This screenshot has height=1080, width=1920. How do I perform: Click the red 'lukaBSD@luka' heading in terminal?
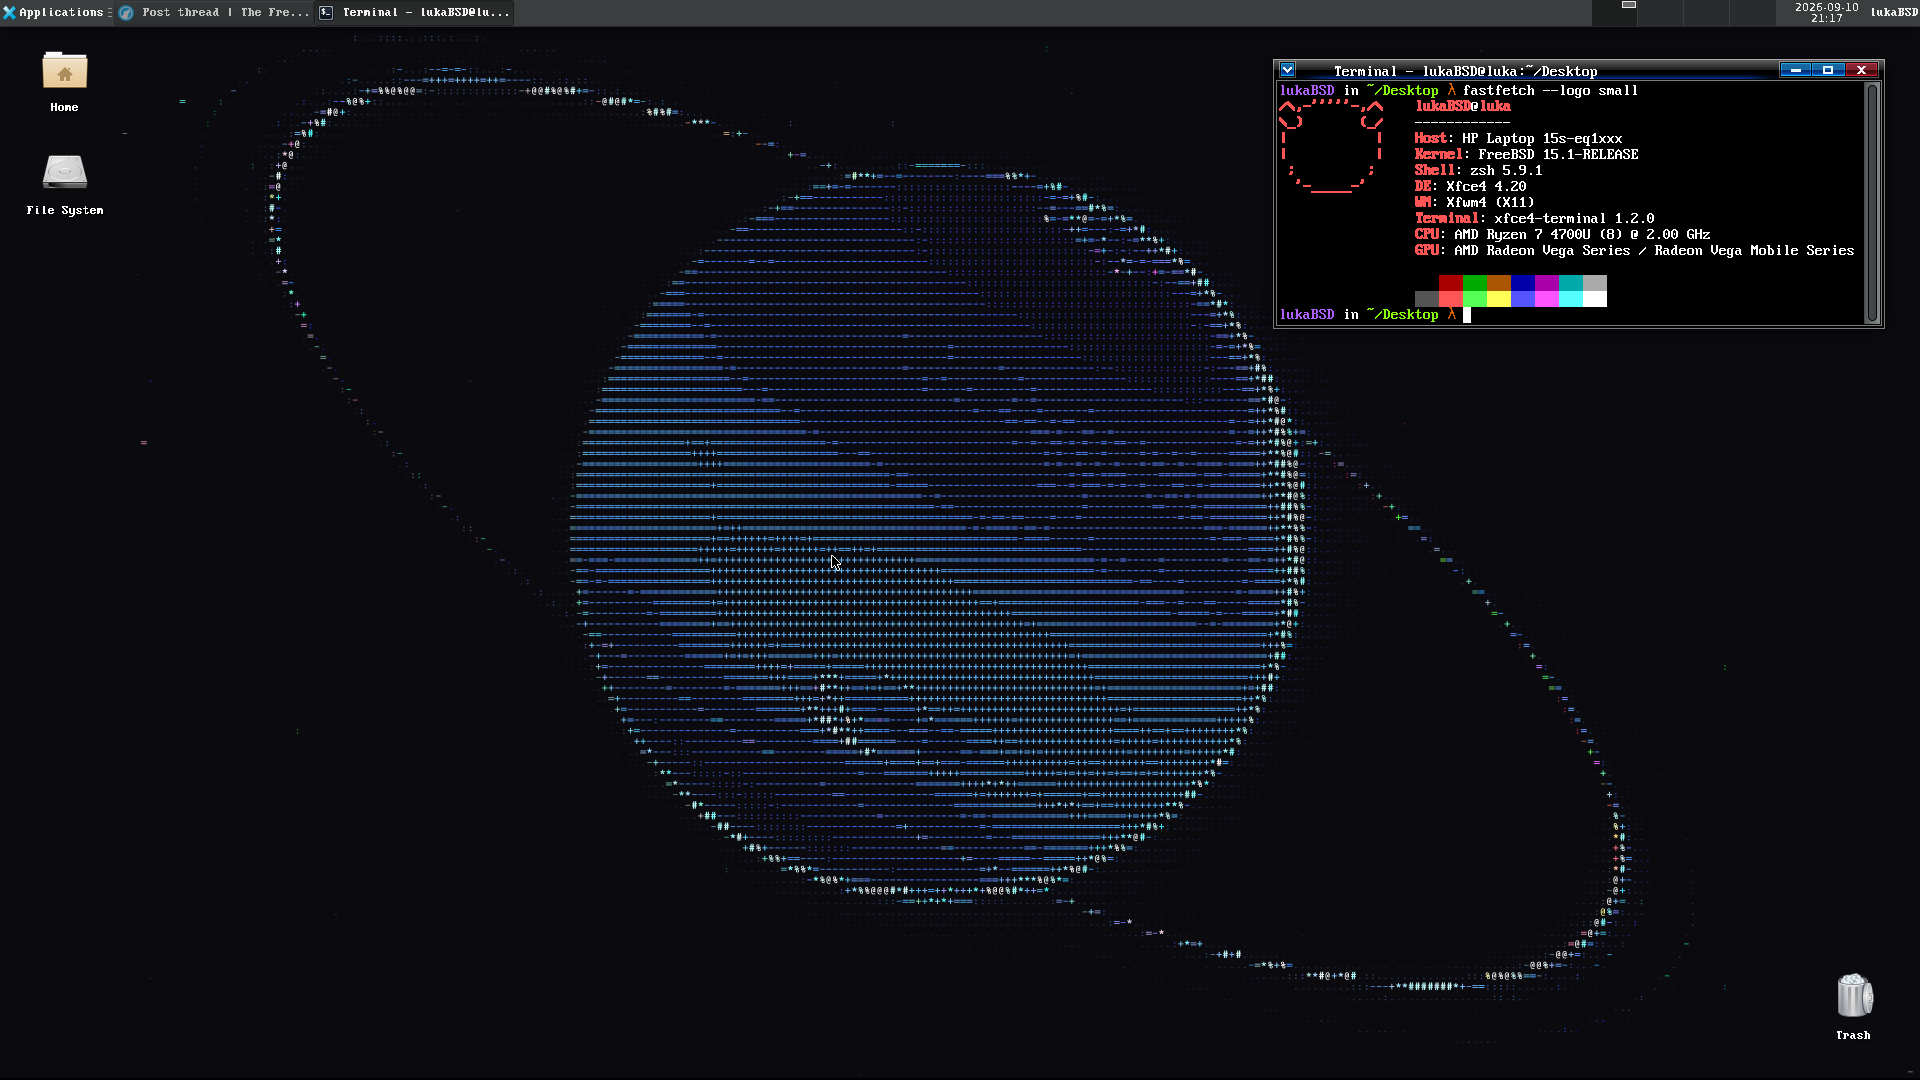1463,106
